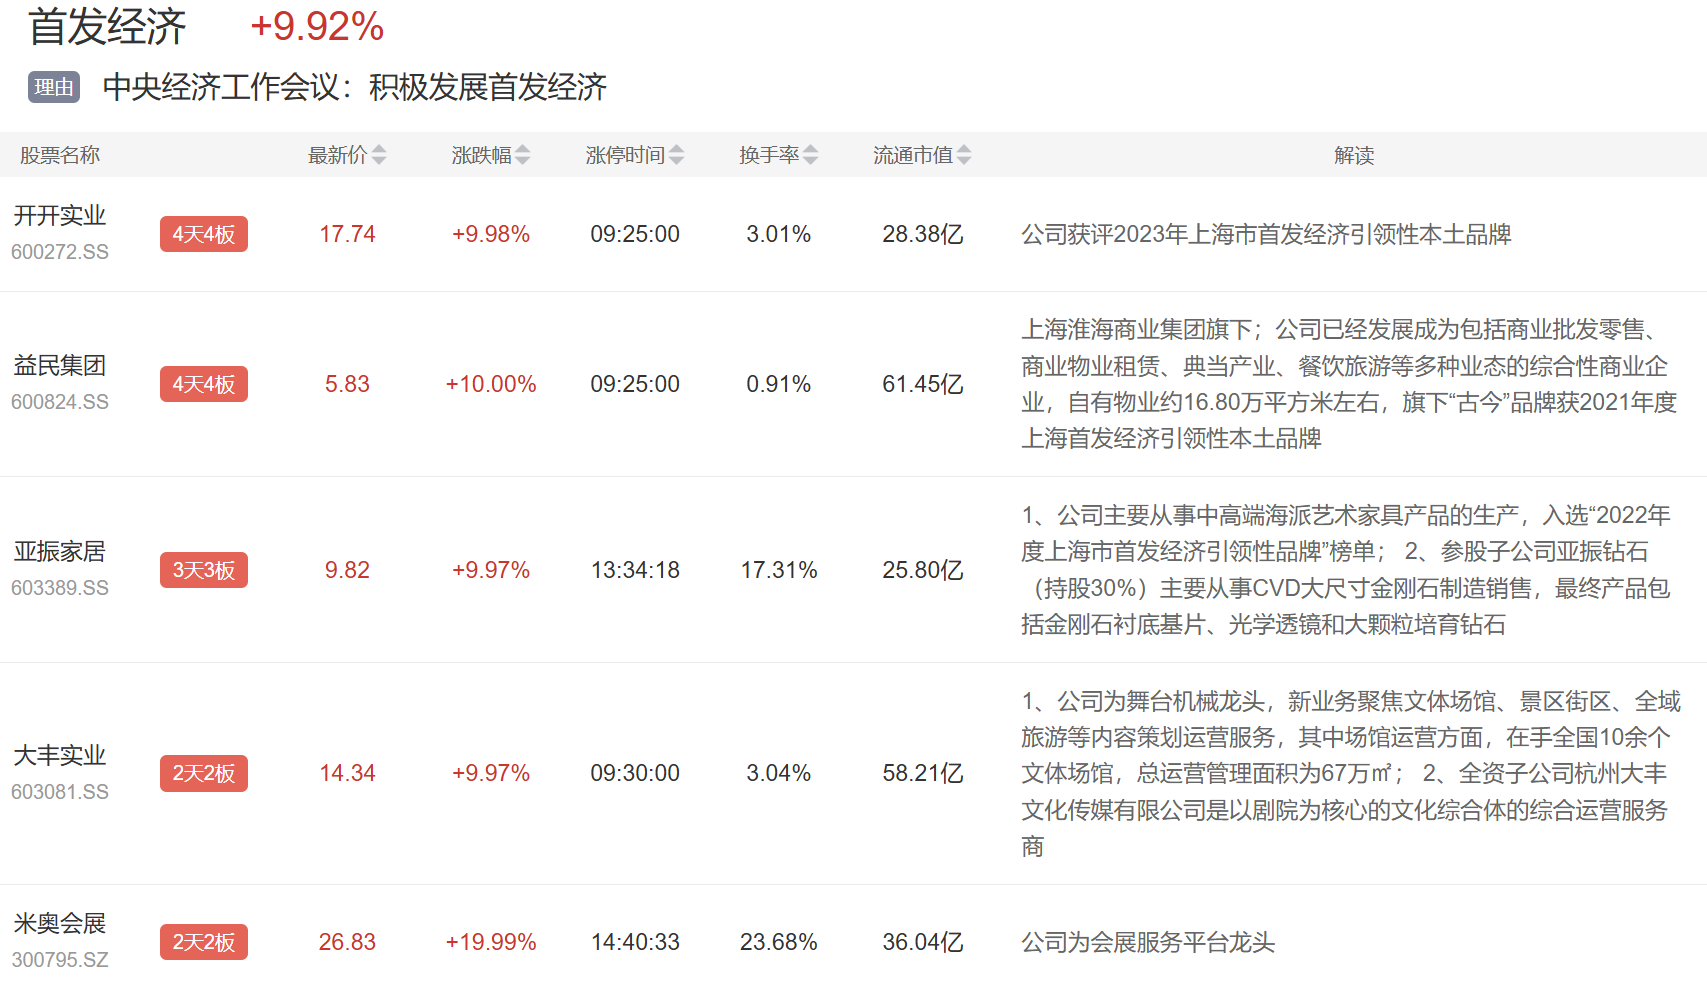
Task: Open 益民集团 stock details
Action: [x=60, y=366]
